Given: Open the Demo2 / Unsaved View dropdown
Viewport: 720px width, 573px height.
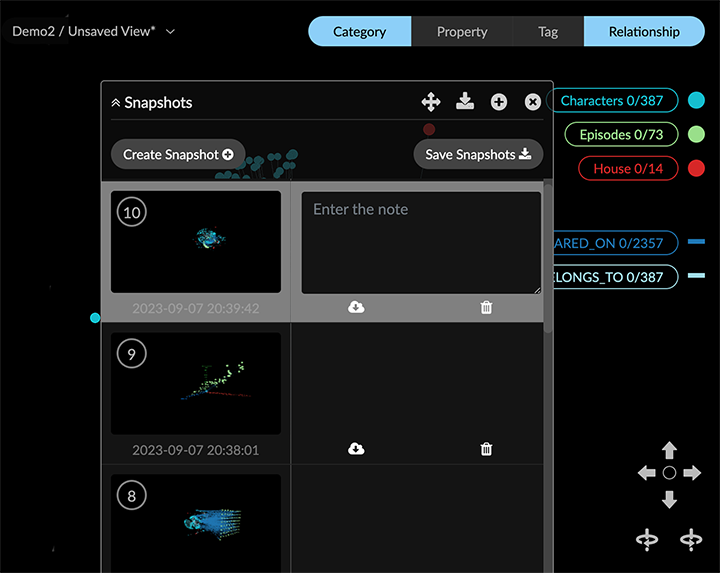Looking at the screenshot, I should click(170, 31).
